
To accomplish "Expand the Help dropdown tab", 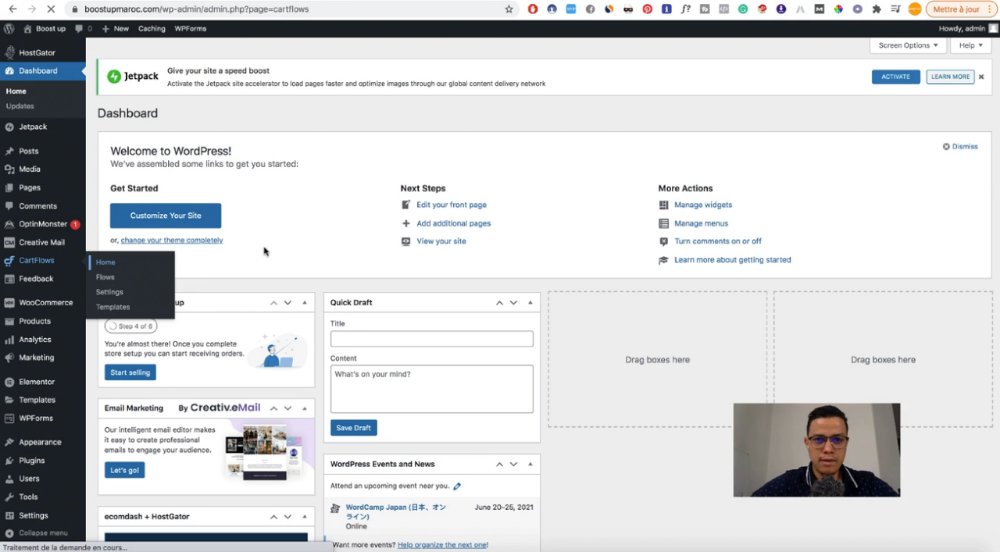I will tap(971, 45).
